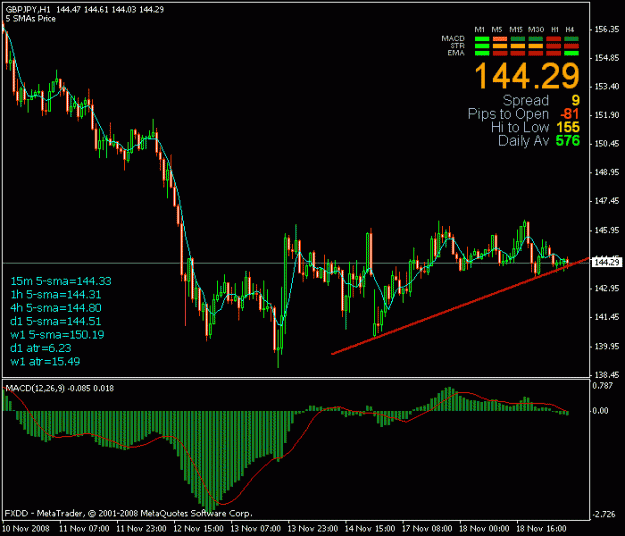Click the 138.45 price axis label
The image size is (625, 536).
point(607,375)
